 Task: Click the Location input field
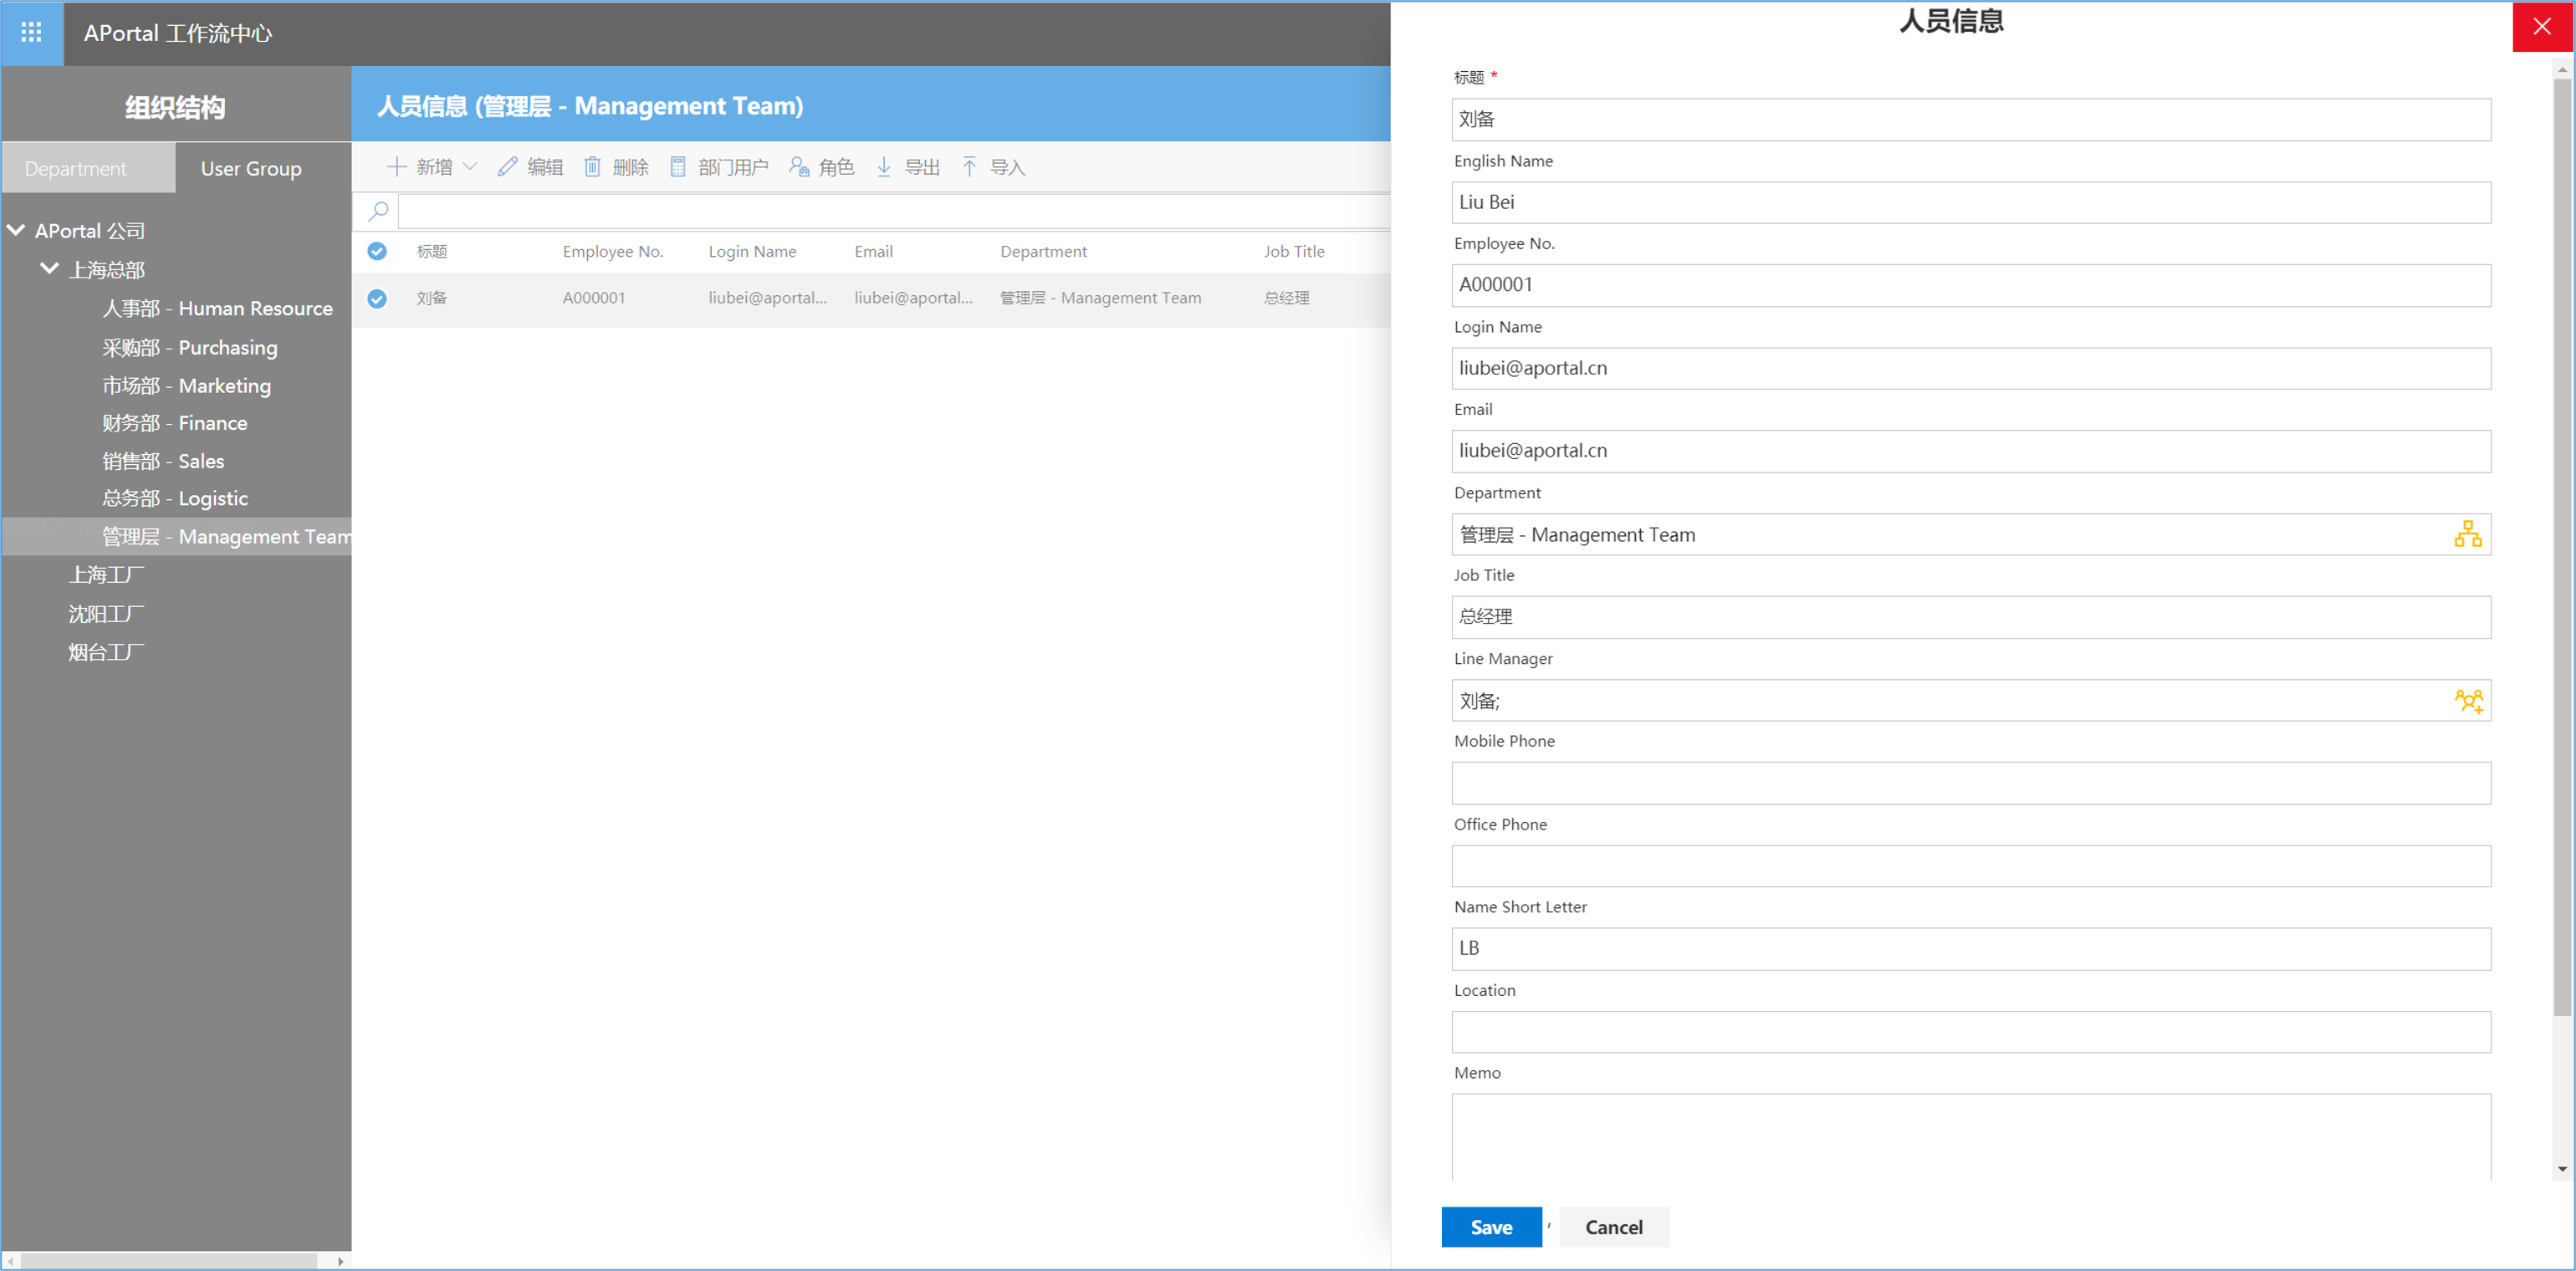[x=1971, y=1032]
